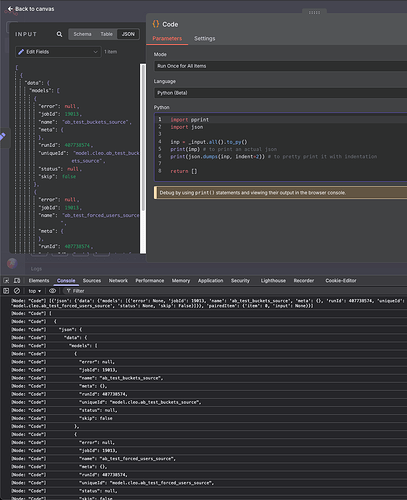This screenshot has height=500, width=407.
Task: Switch to the Settings tab
Action: 205,39
